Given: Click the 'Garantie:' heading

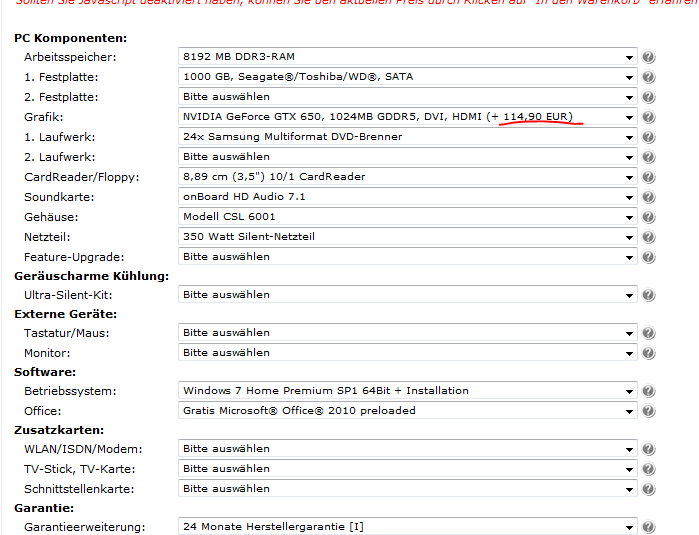Looking at the screenshot, I should [x=44, y=508].
